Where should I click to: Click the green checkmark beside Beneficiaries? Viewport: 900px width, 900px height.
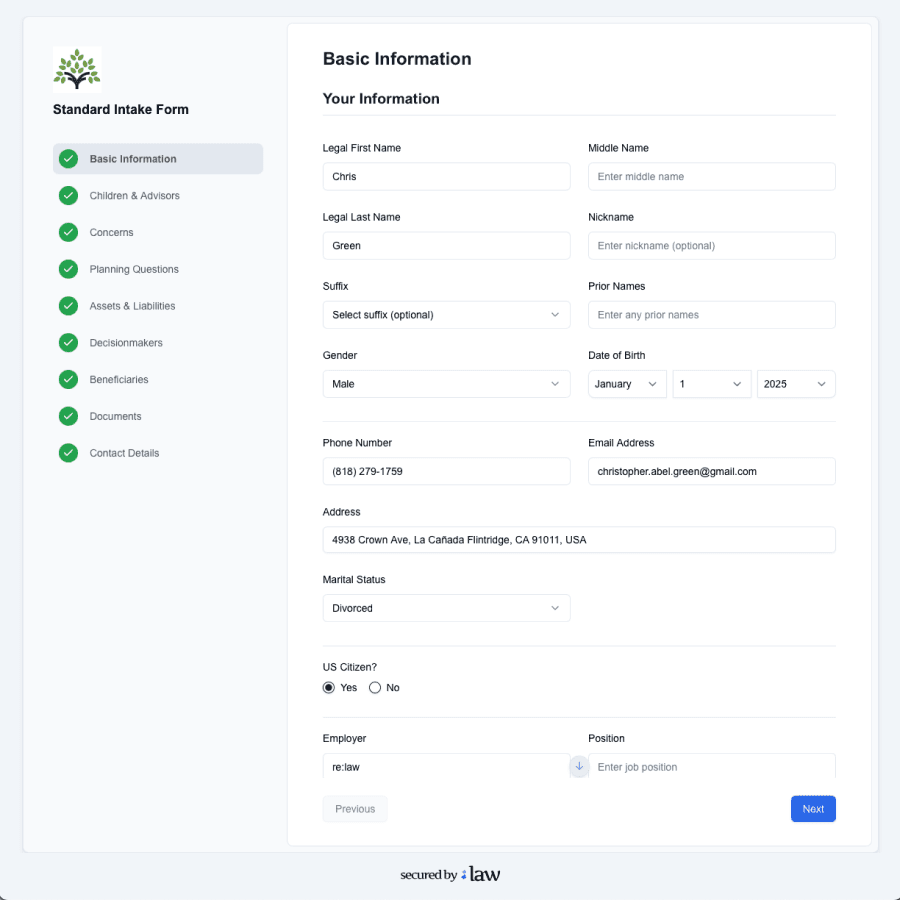68,379
